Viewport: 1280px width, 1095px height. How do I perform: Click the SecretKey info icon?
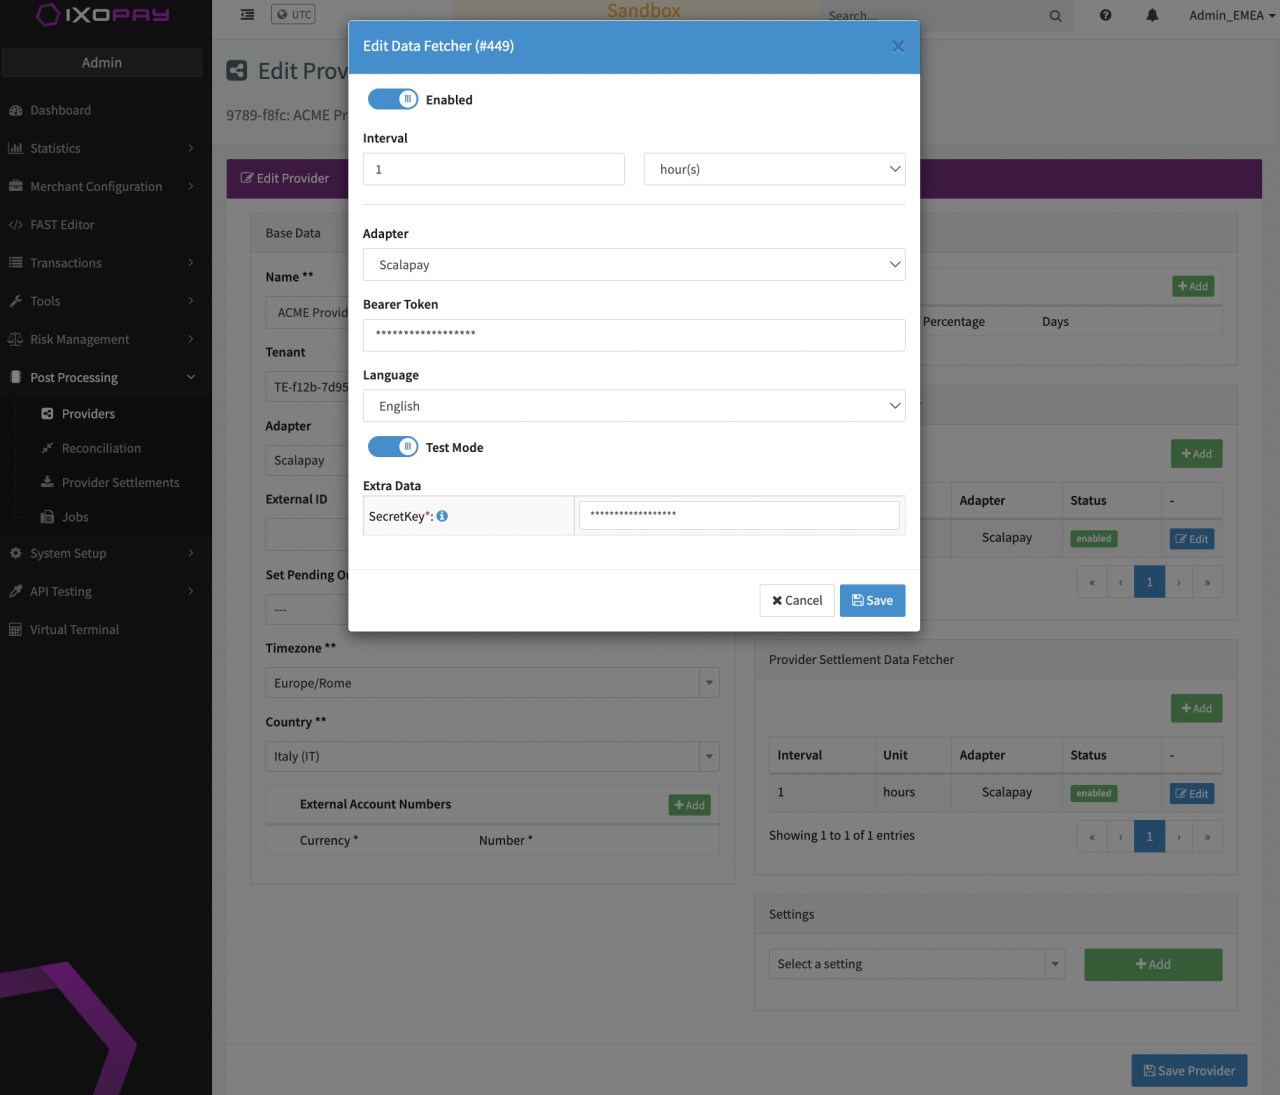coord(442,516)
